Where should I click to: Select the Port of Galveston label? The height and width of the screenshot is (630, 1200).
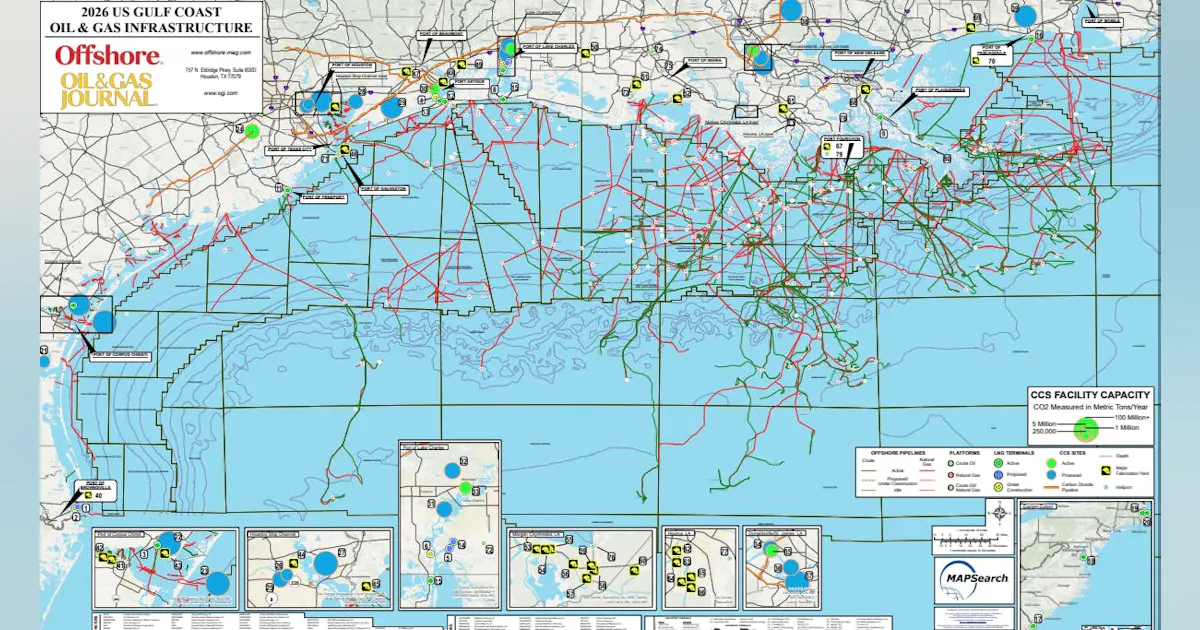point(383,188)
